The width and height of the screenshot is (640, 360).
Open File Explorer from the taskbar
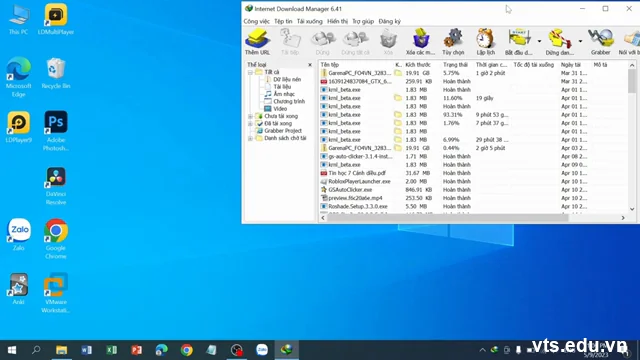tap(62, 350)
